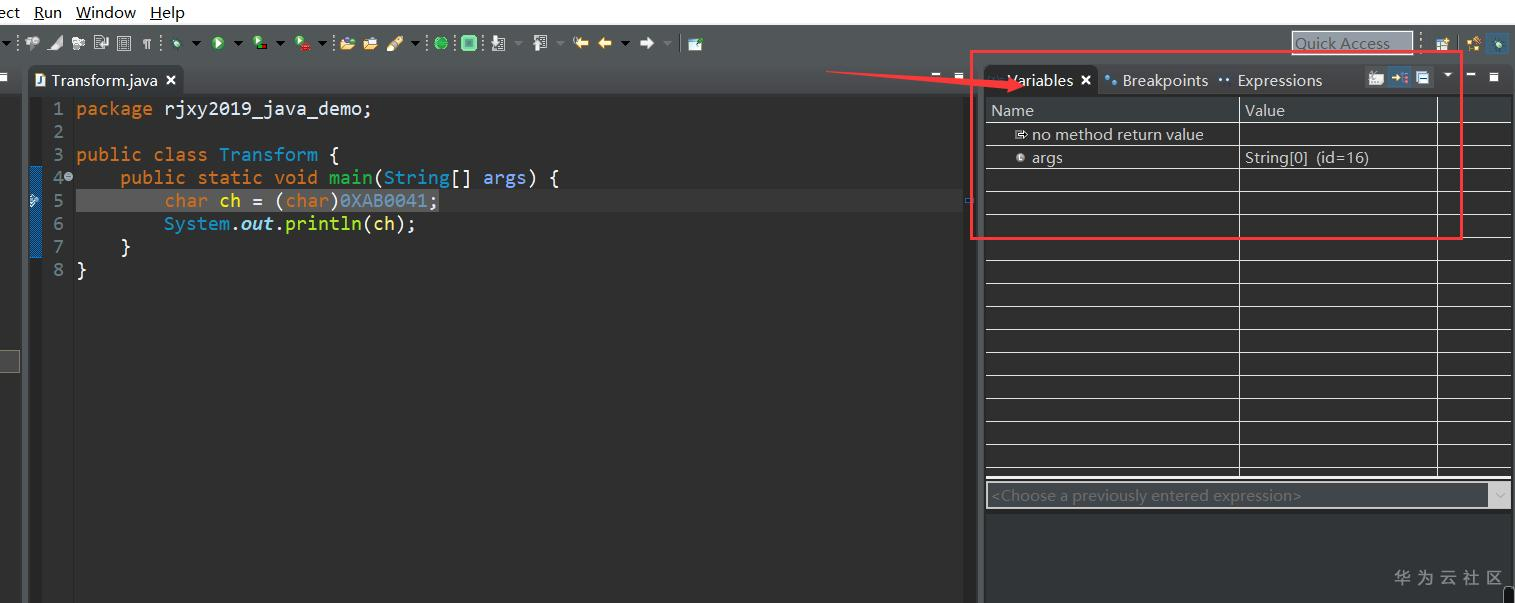Click the Name column header

tap(1112, 110)
